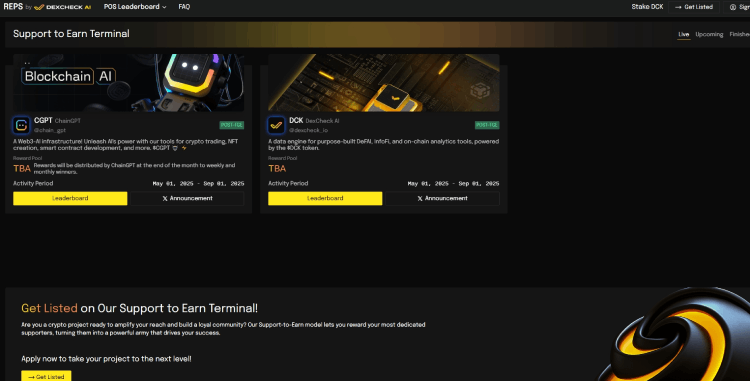Click the X logo in CGPT Announcement button
This screenshot has width=750, height=381.
[x=165, y=198]
